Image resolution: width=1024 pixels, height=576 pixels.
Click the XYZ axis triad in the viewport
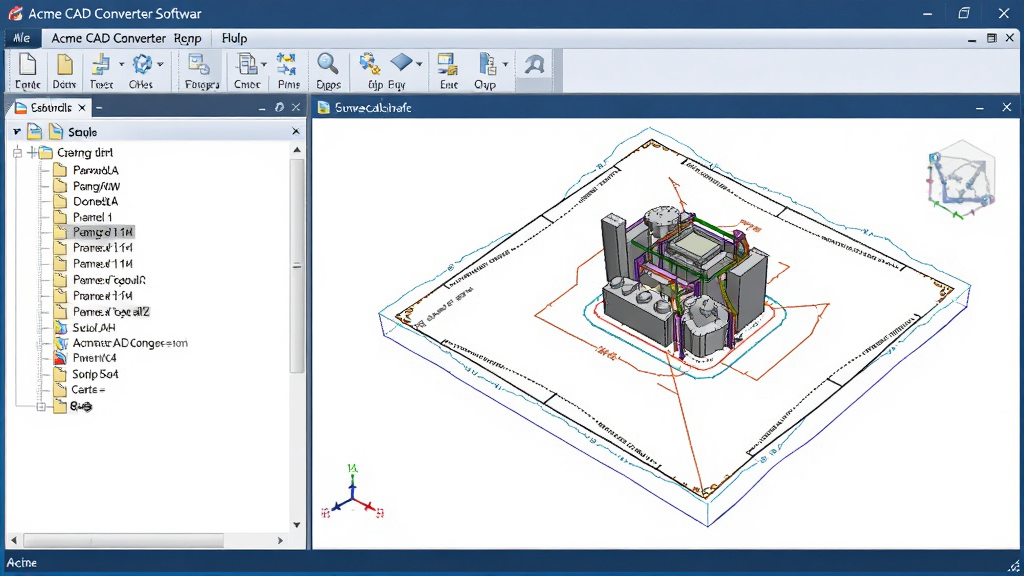[353, 493]
